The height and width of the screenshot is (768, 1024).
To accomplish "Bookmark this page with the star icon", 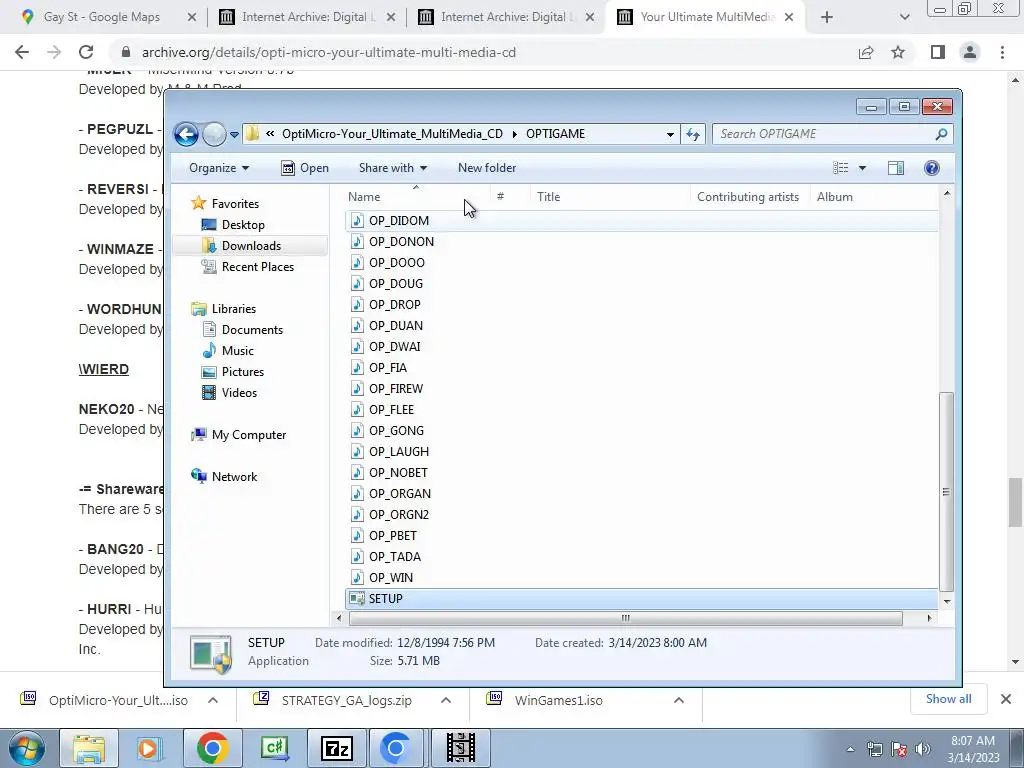I will point(899,52).
